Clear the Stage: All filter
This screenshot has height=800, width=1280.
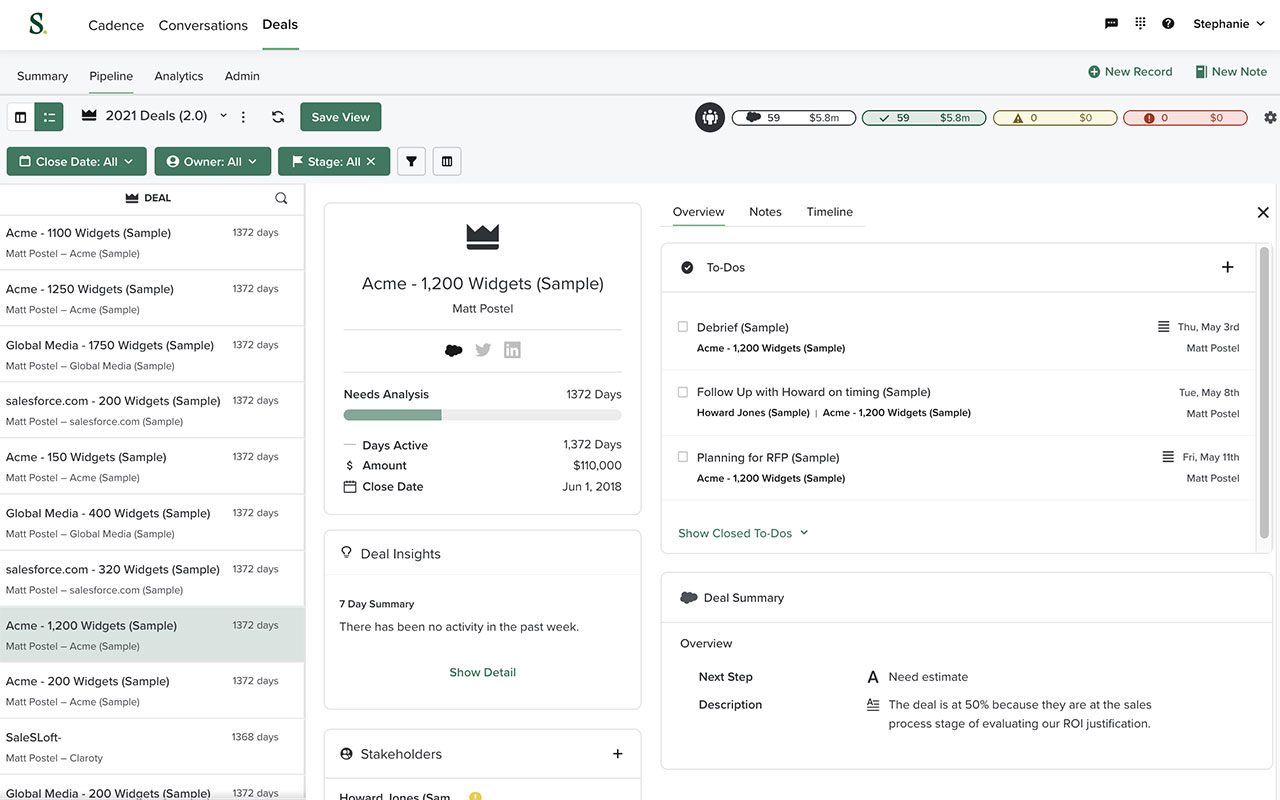371,161
